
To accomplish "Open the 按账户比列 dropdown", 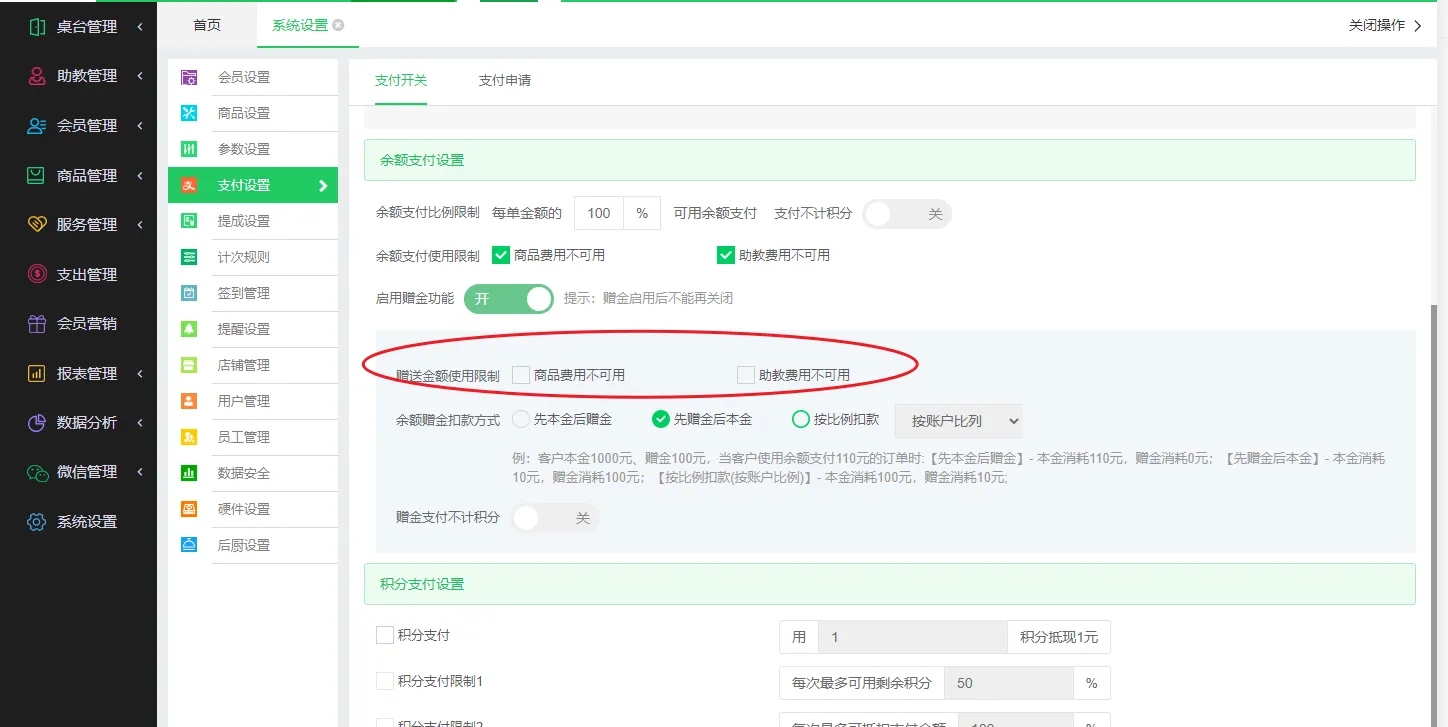I will pos(958,421).
